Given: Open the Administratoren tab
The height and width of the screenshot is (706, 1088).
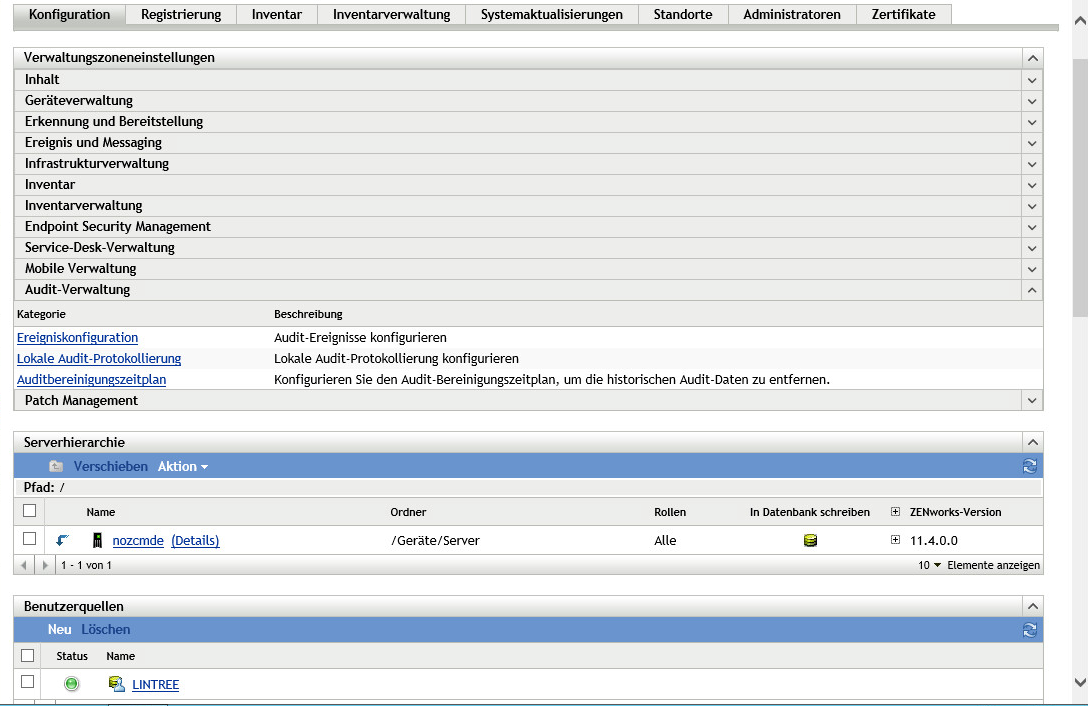Looking at the screenshot, I should coord(792,15).
